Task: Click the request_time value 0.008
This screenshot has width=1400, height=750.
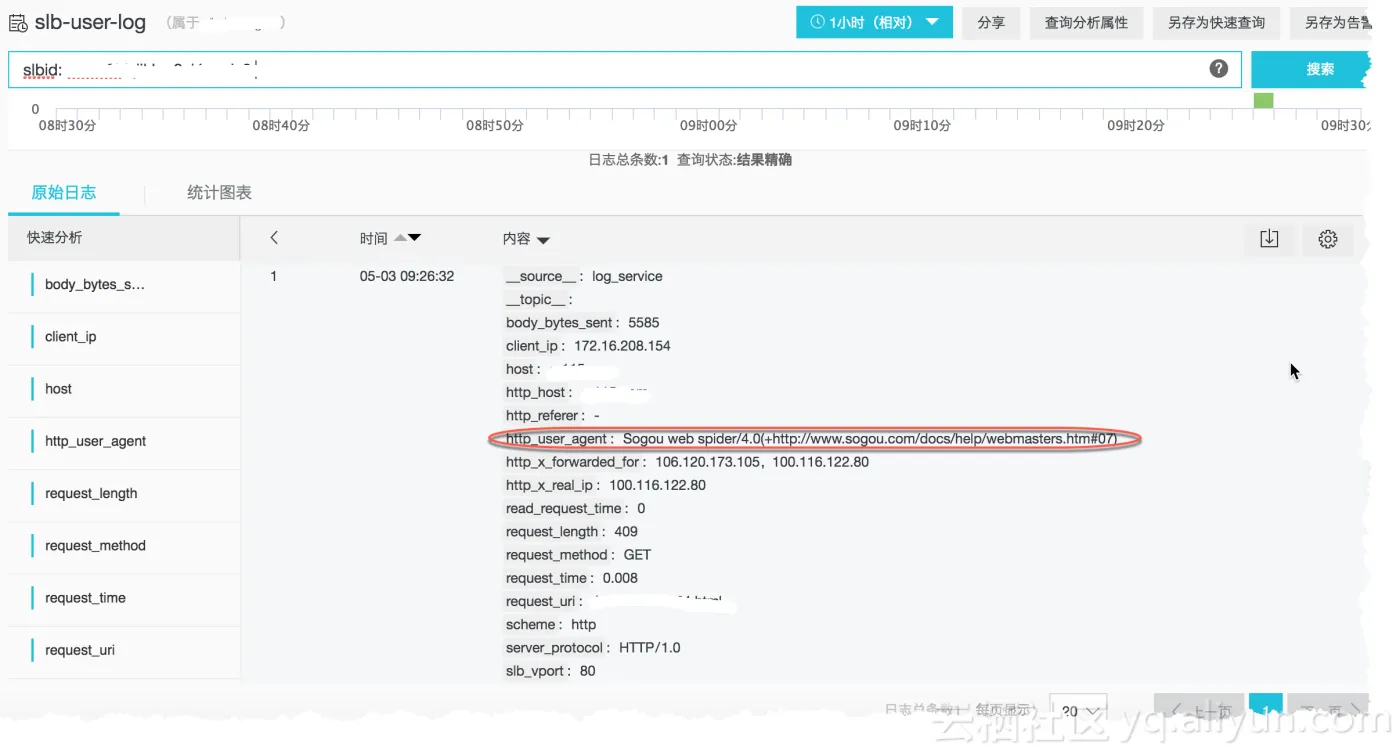Action: click(x=619, y=578)
